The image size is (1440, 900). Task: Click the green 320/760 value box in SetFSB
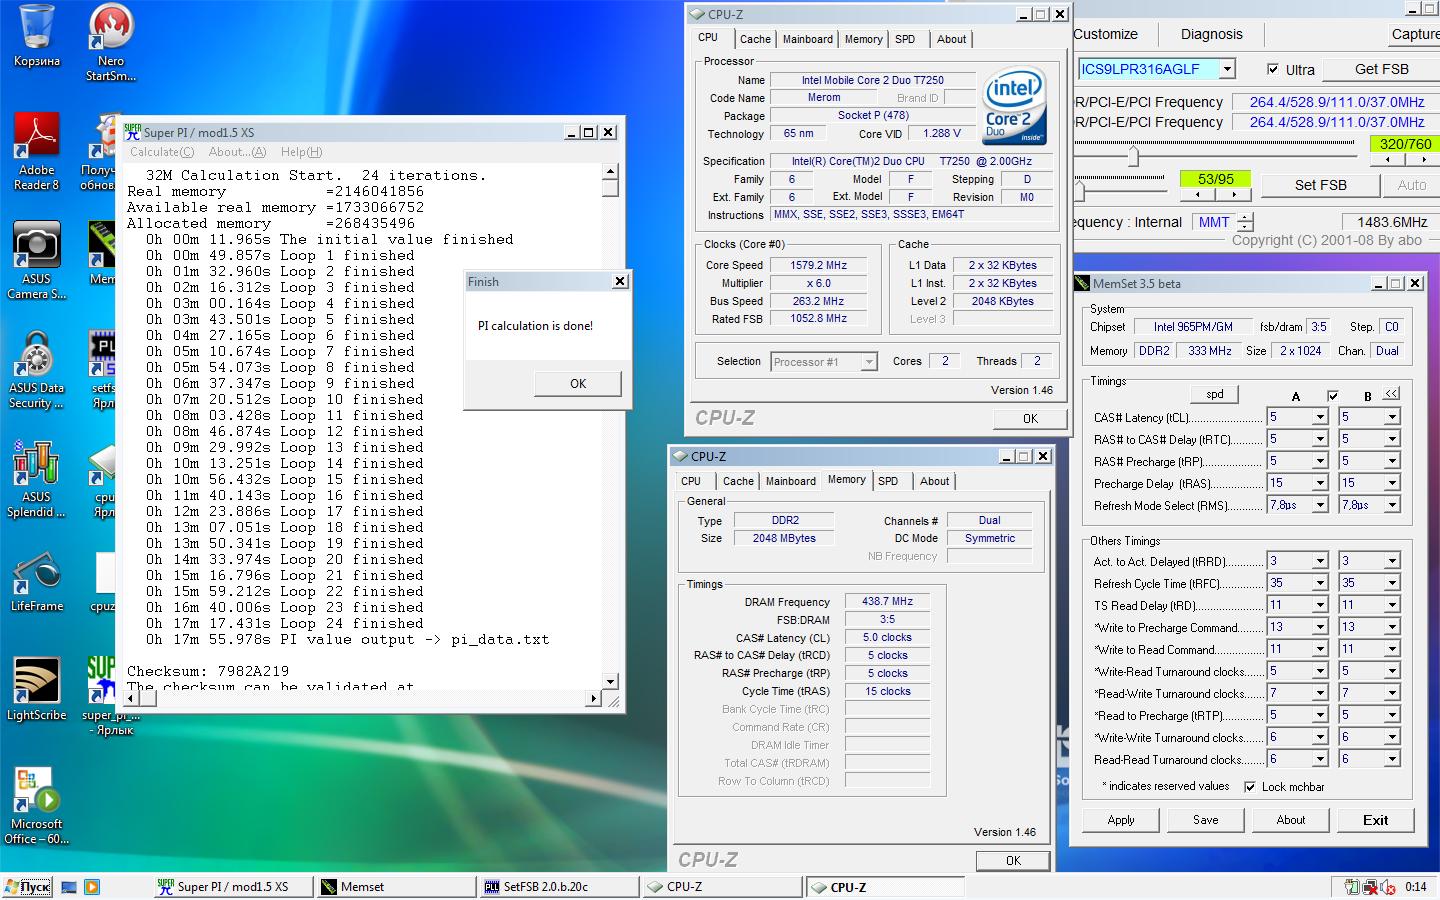click(1405, 144)
